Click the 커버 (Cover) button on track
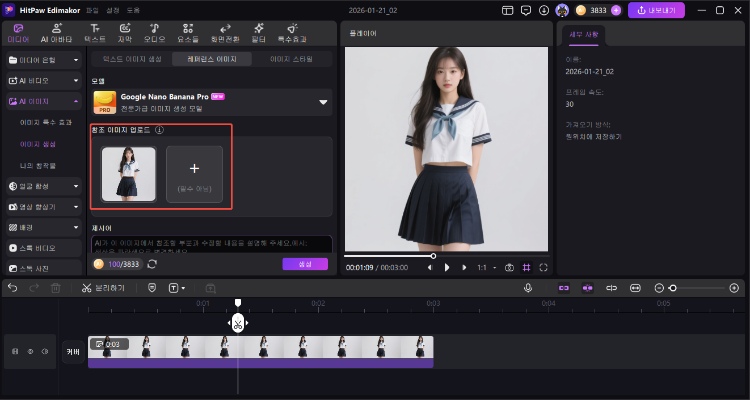 (73, 352)
